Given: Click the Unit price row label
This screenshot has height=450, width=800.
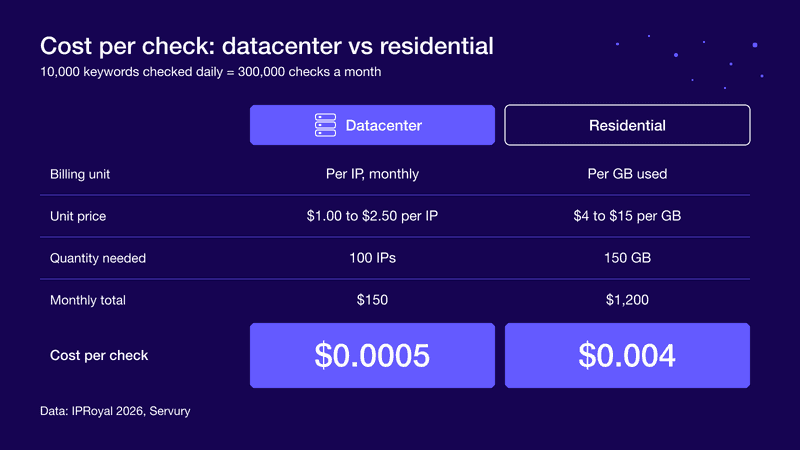Looking at the screenshot, I should tap(78, 216).
